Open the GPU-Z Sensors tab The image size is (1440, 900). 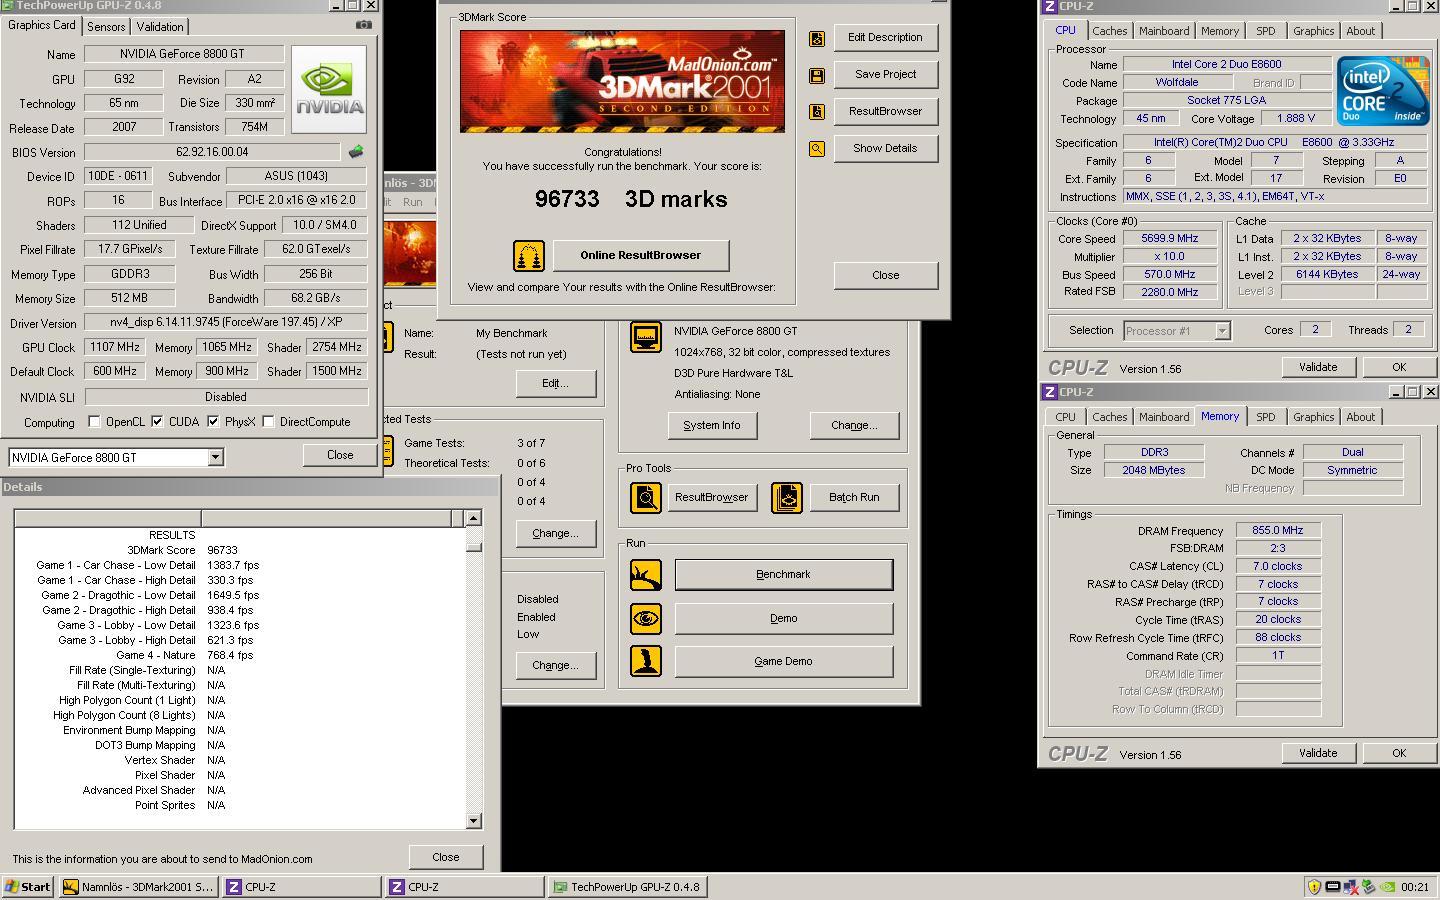106,27
